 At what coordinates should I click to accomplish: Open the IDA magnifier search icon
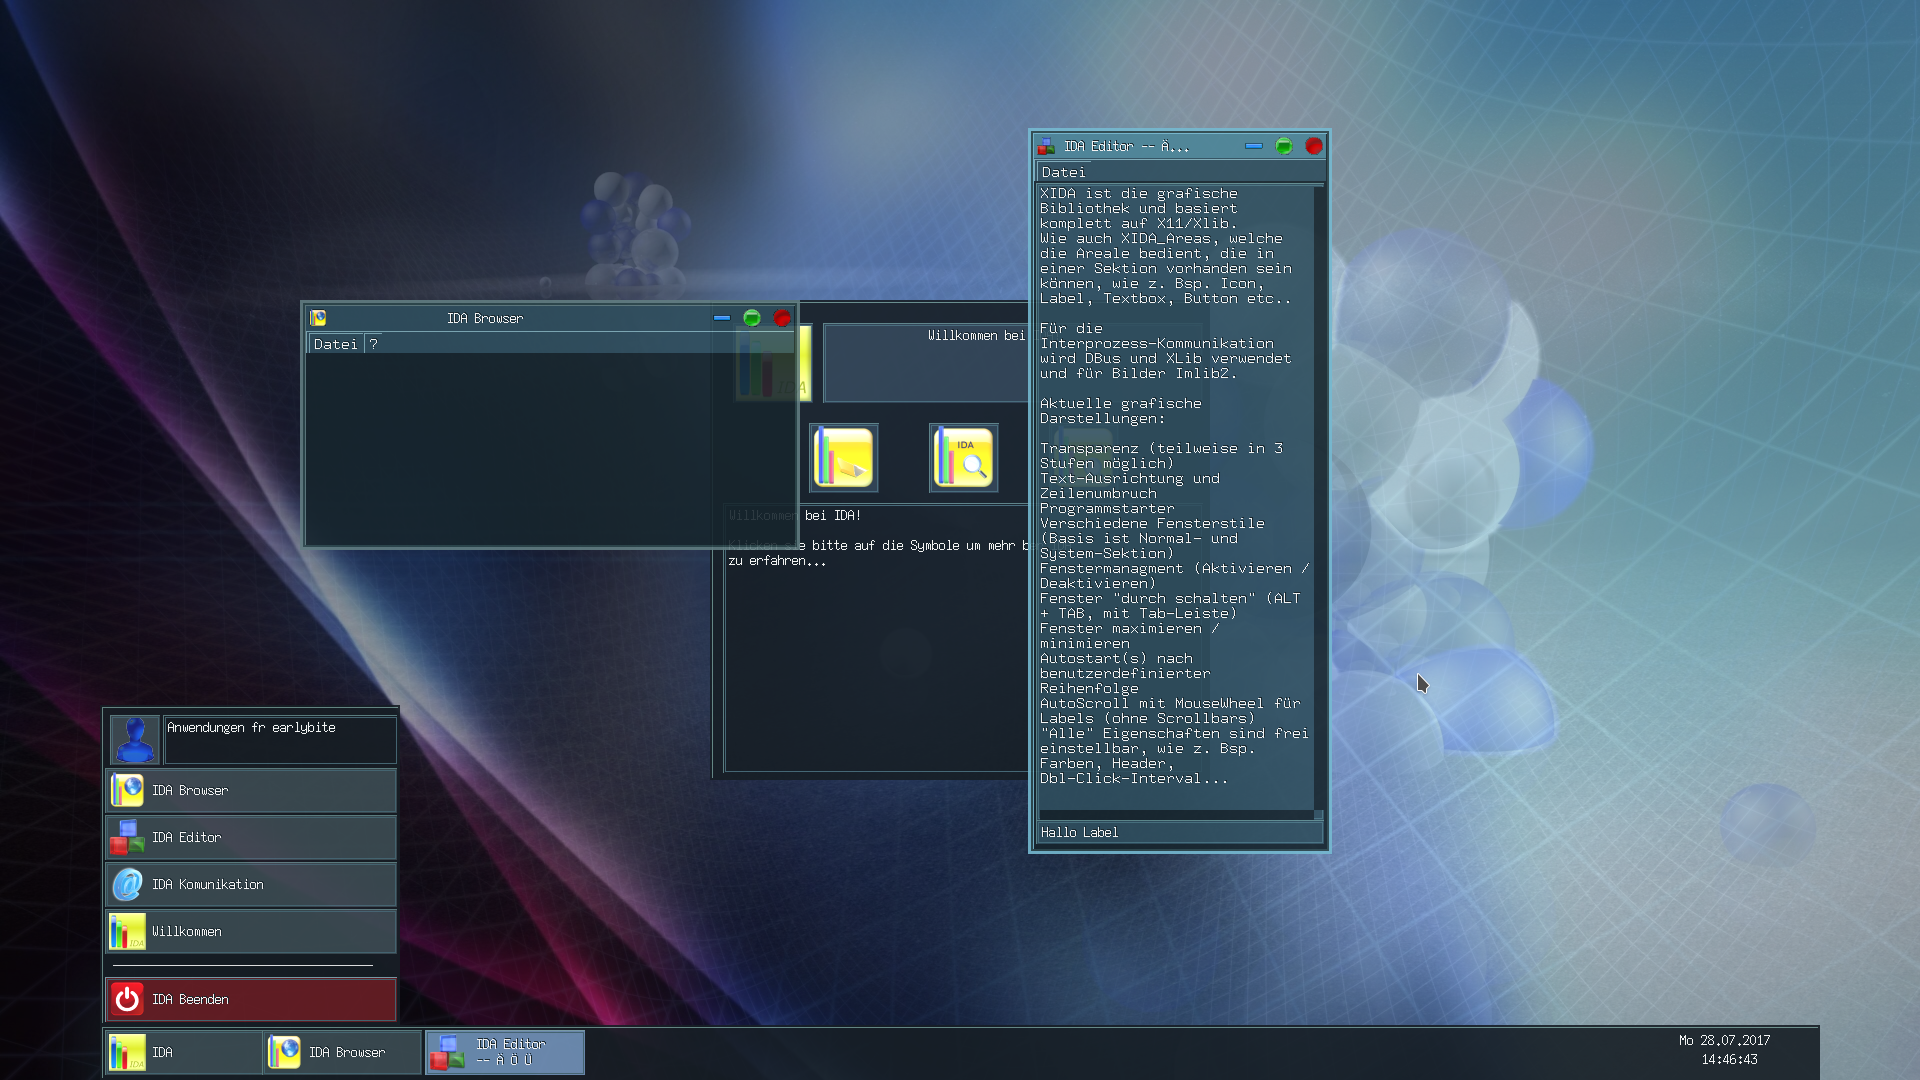coord(963,457)
